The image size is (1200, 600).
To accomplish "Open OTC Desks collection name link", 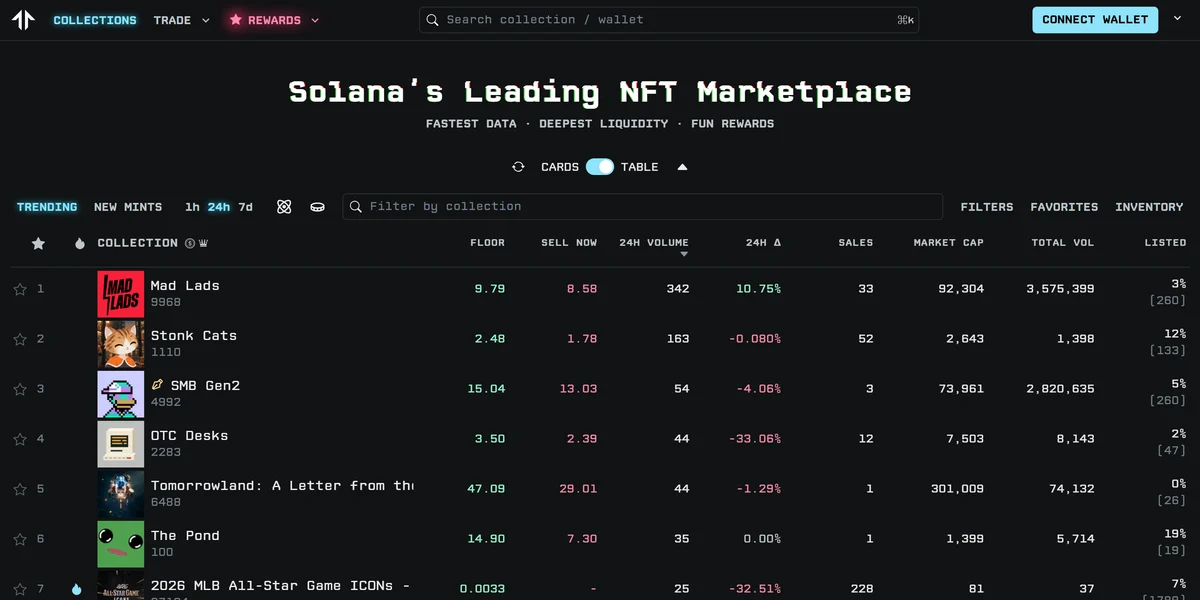I will pos(189,436).
